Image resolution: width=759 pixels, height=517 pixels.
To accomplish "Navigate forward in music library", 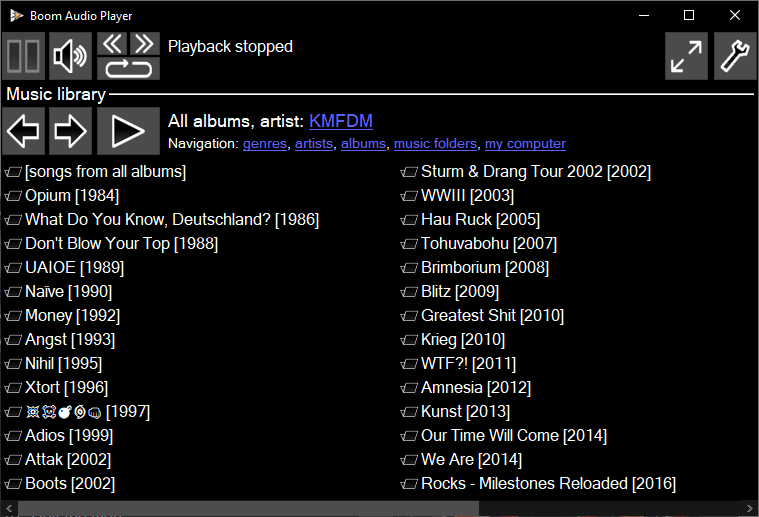I will tap(70, 131).
